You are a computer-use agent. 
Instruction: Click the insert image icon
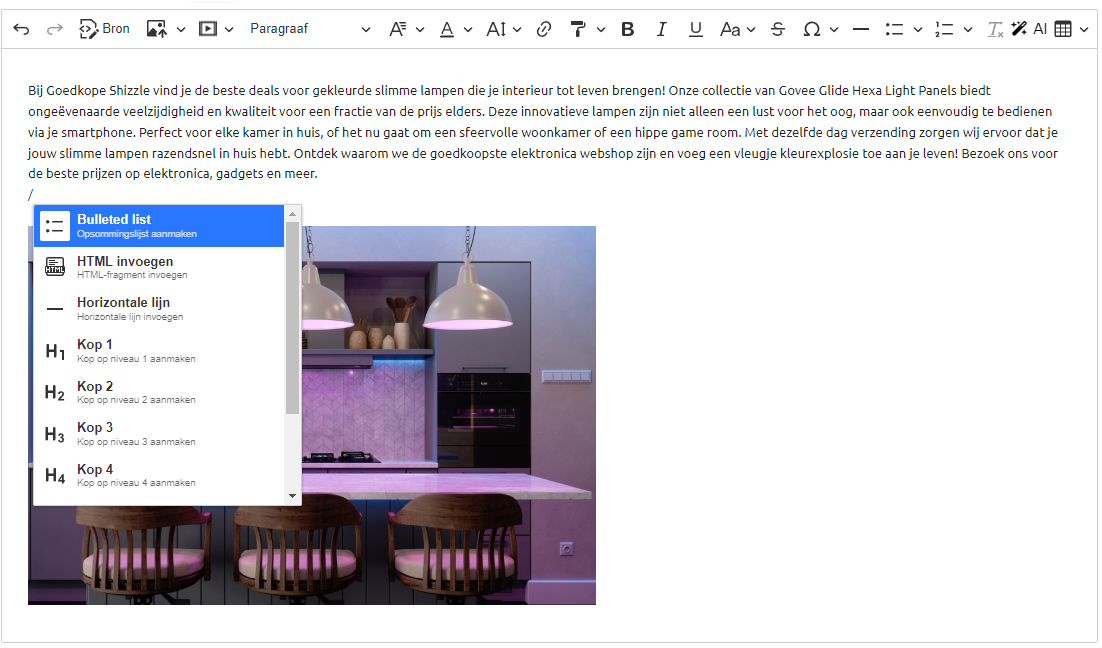[157, 29]
